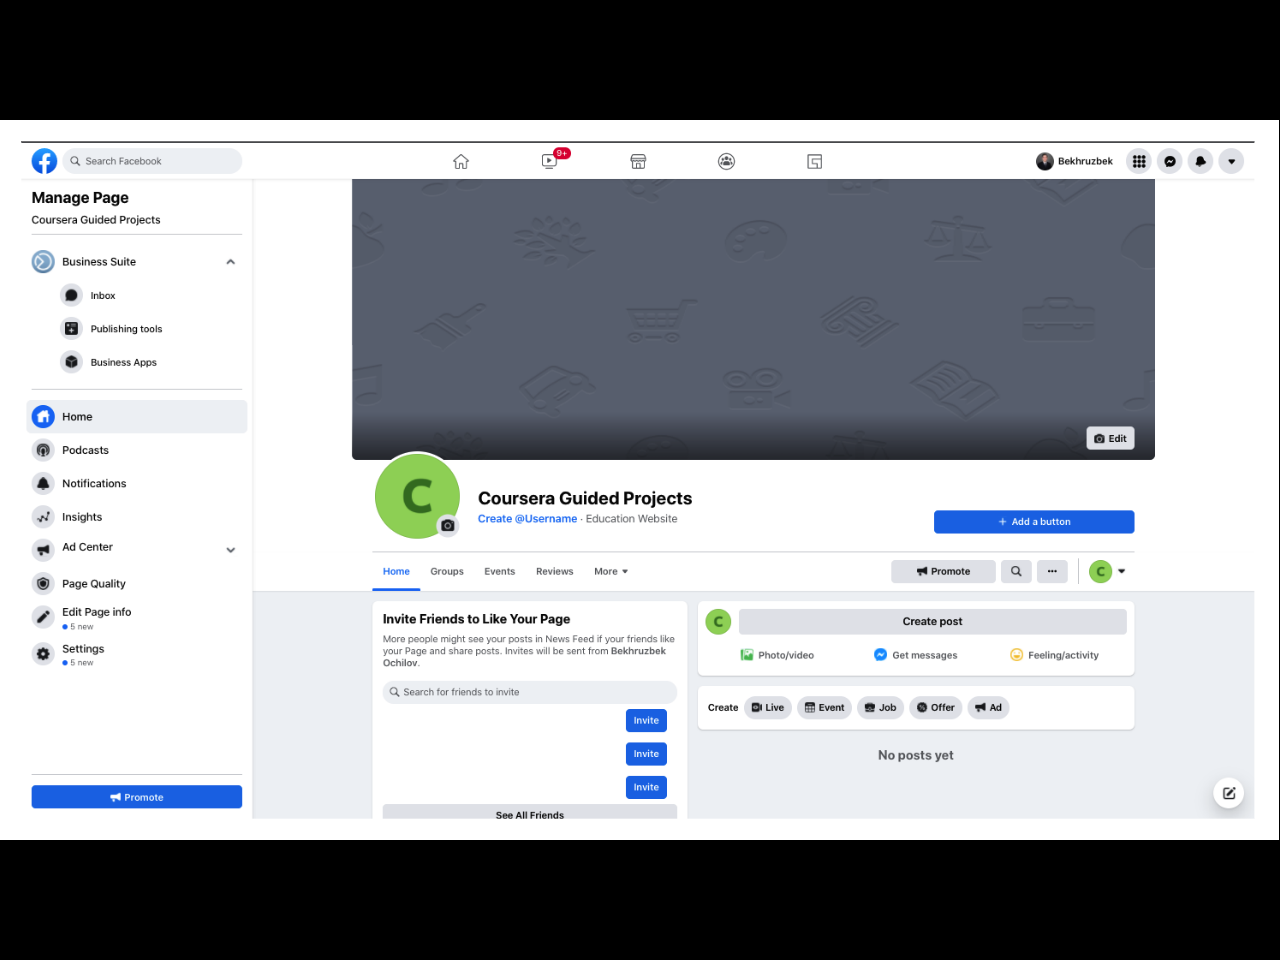Open the Gaming icon in top navigation
Viewport: 1280px width, 960px height.
(x=815, y=161)
